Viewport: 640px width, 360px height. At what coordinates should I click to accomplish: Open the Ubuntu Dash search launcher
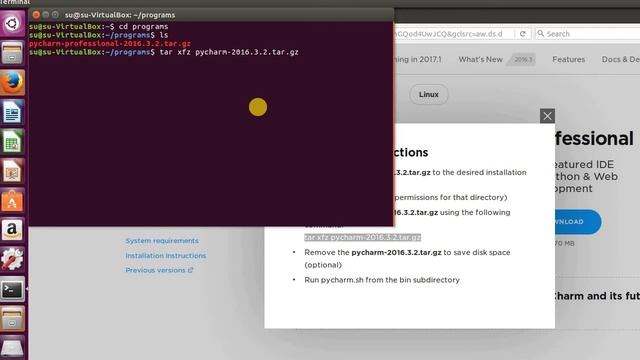tap(12, 23)
